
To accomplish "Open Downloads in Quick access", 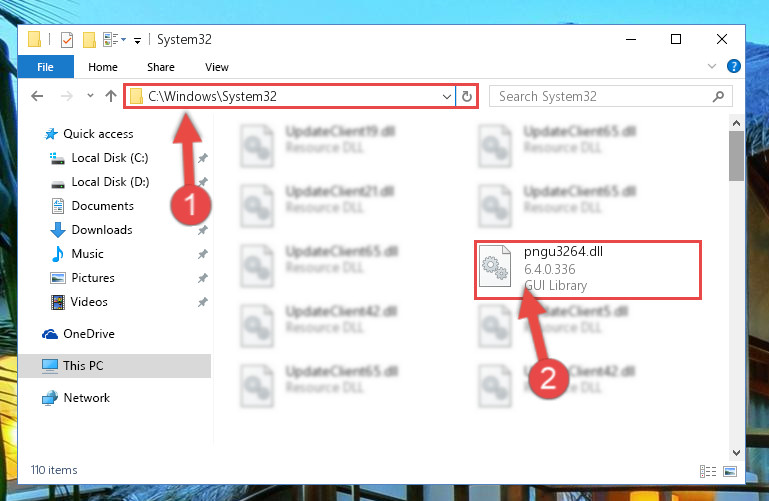I will coord(102,230).
